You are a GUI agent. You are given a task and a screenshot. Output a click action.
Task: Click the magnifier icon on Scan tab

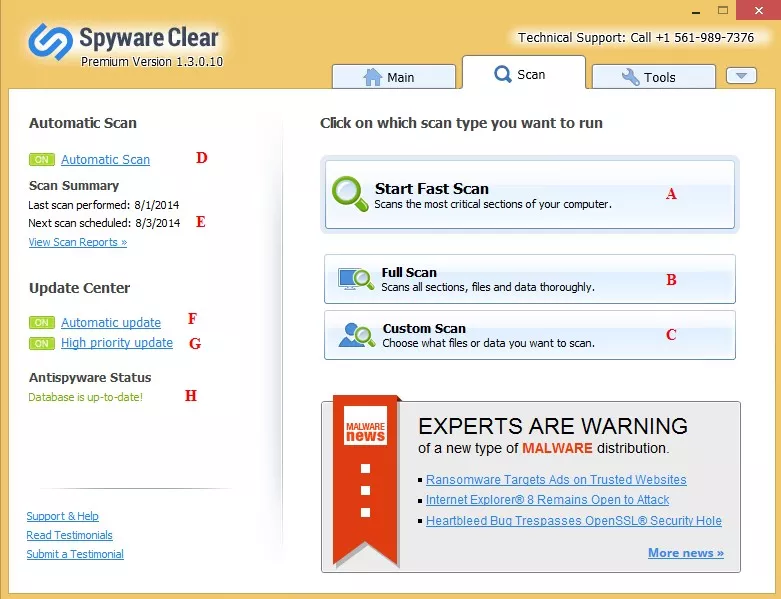click(x=503, y=75)
